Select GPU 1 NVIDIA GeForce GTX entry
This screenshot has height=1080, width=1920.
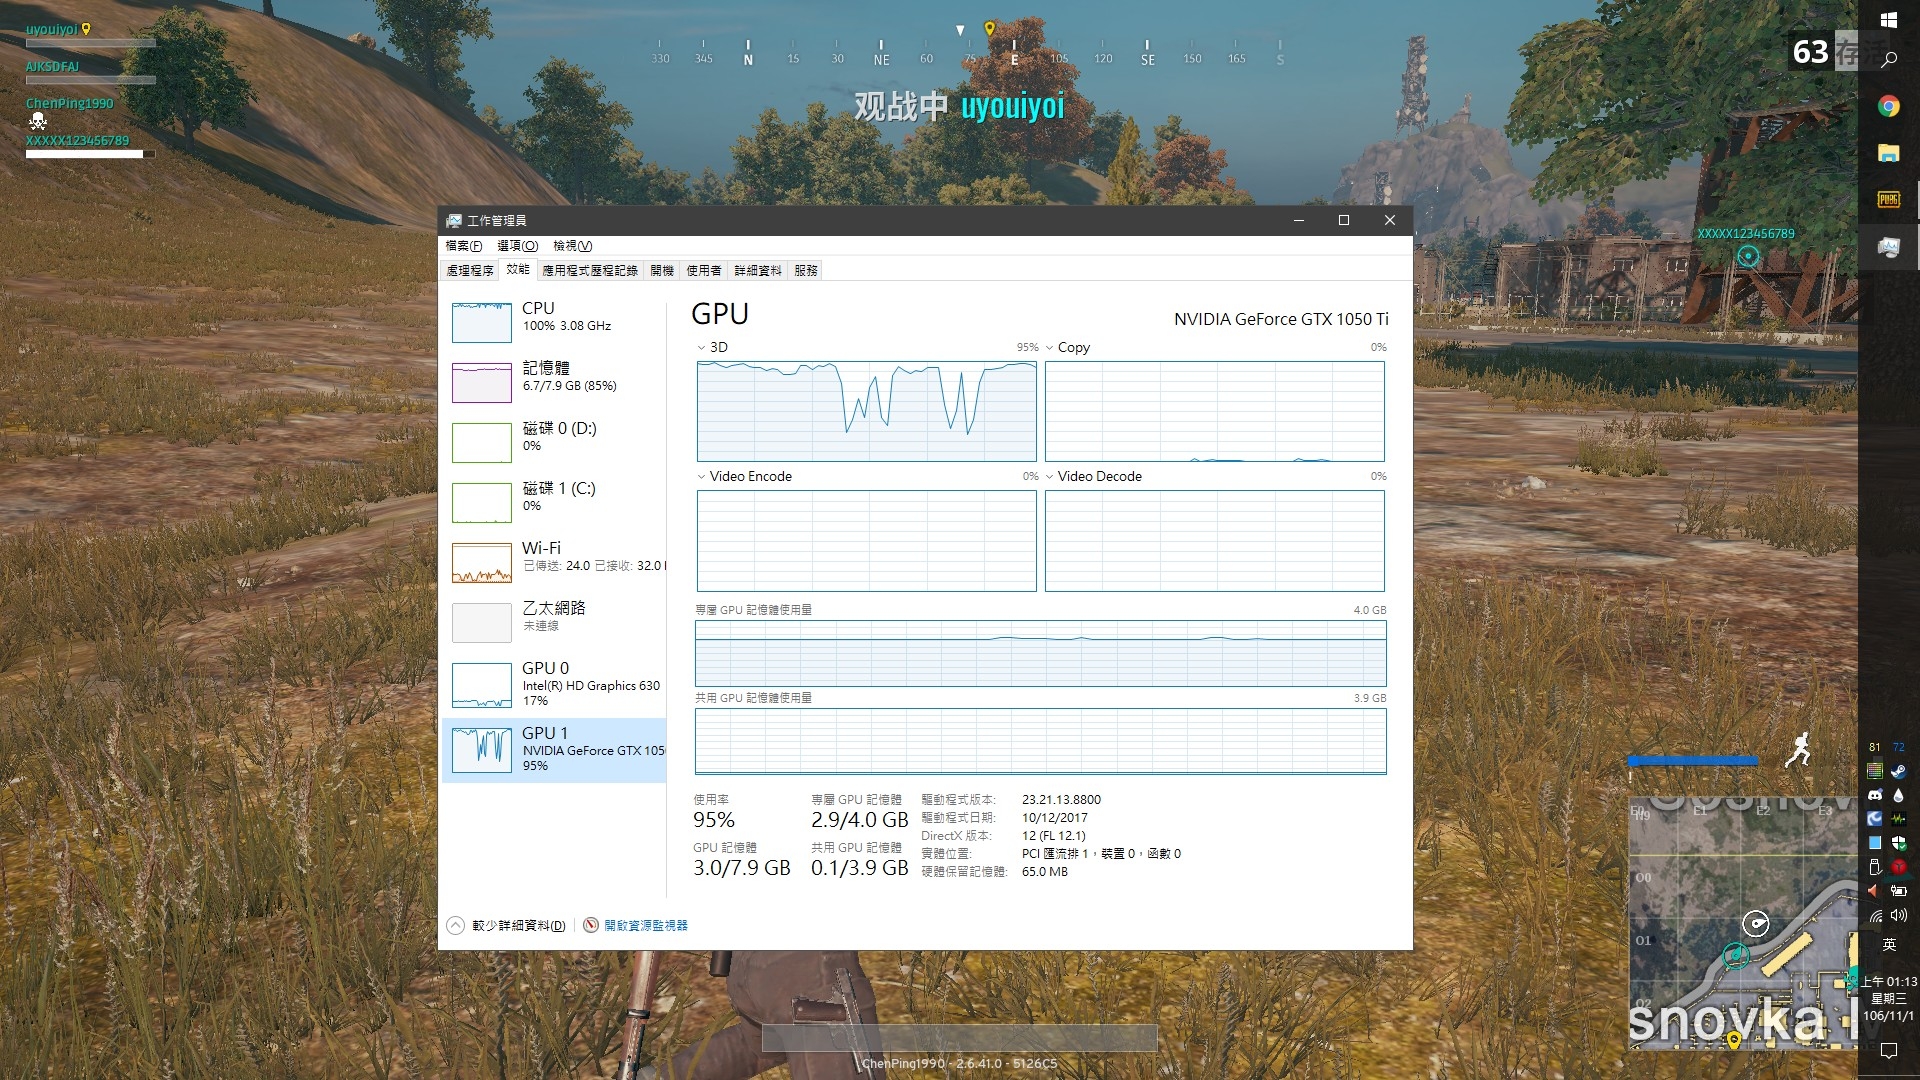tap(555, 750)
